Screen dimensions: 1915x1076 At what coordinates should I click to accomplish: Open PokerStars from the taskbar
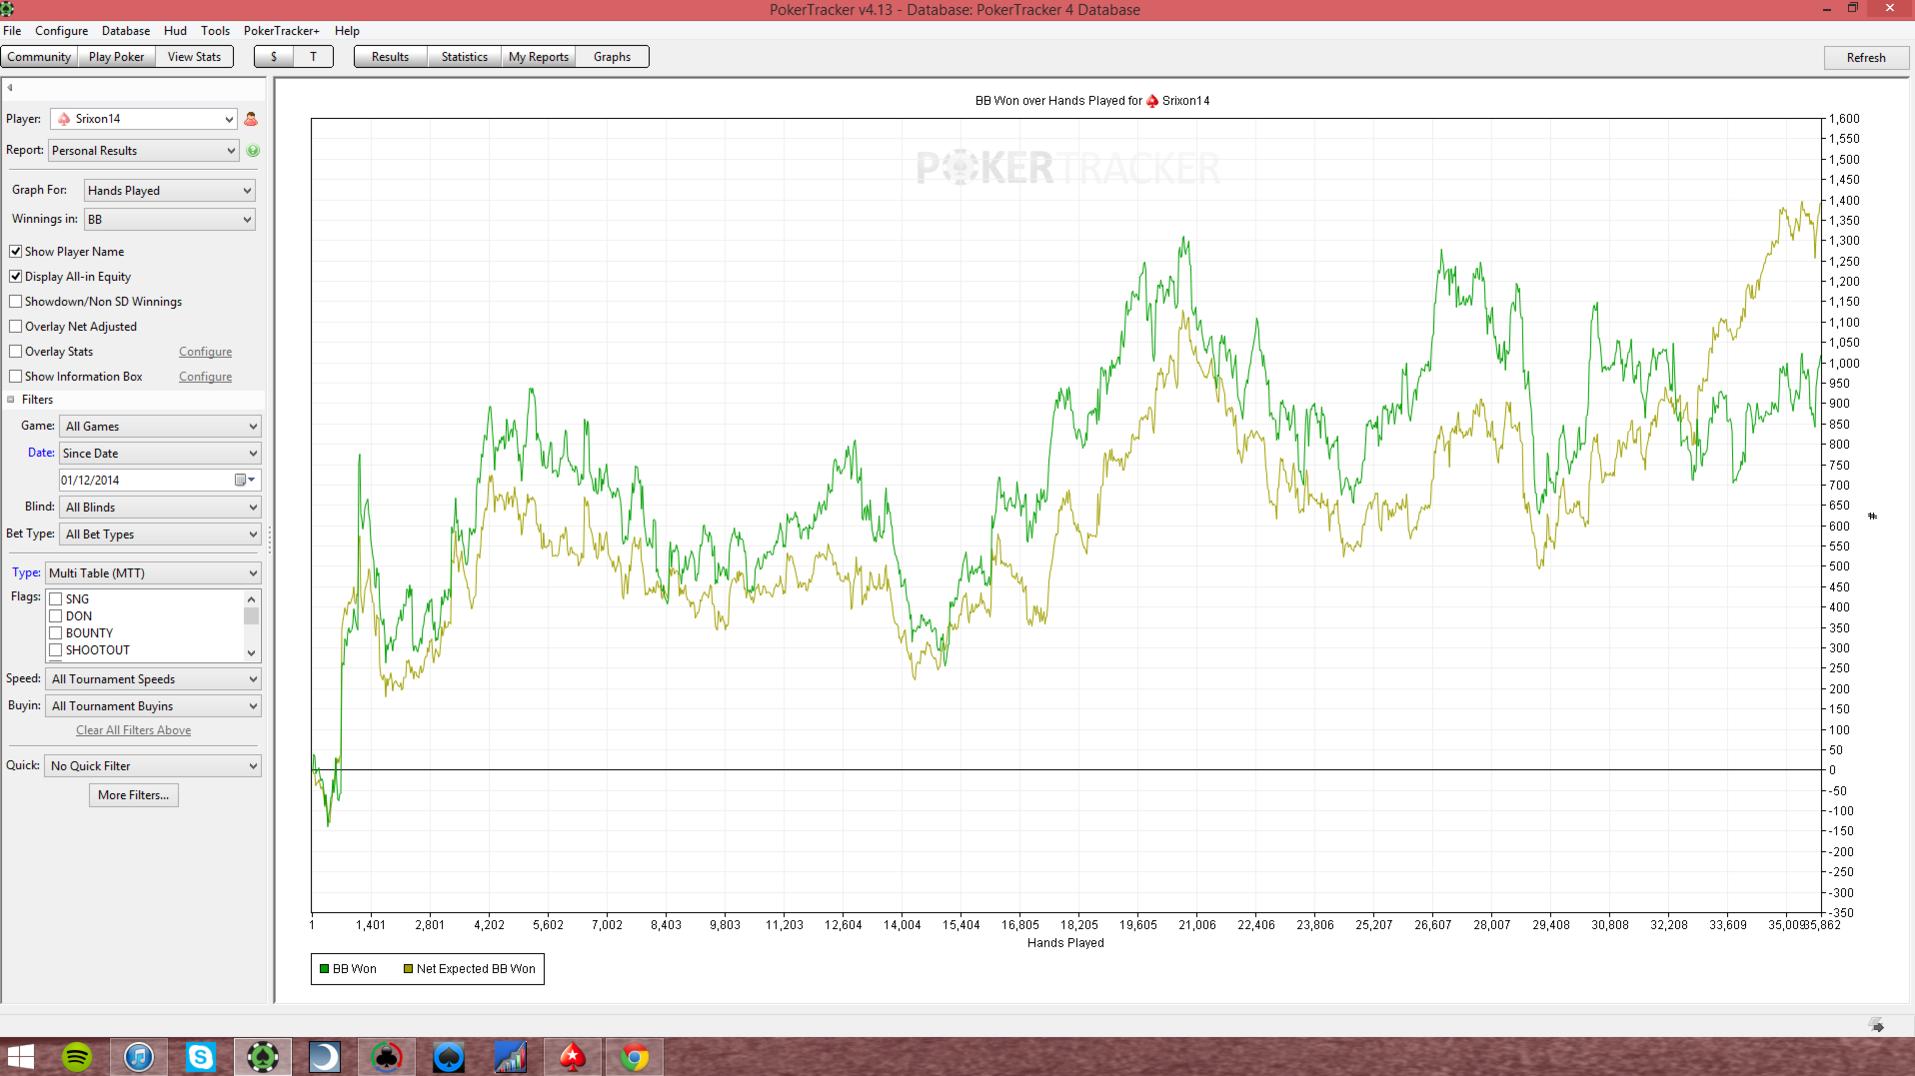[573, 1057]
